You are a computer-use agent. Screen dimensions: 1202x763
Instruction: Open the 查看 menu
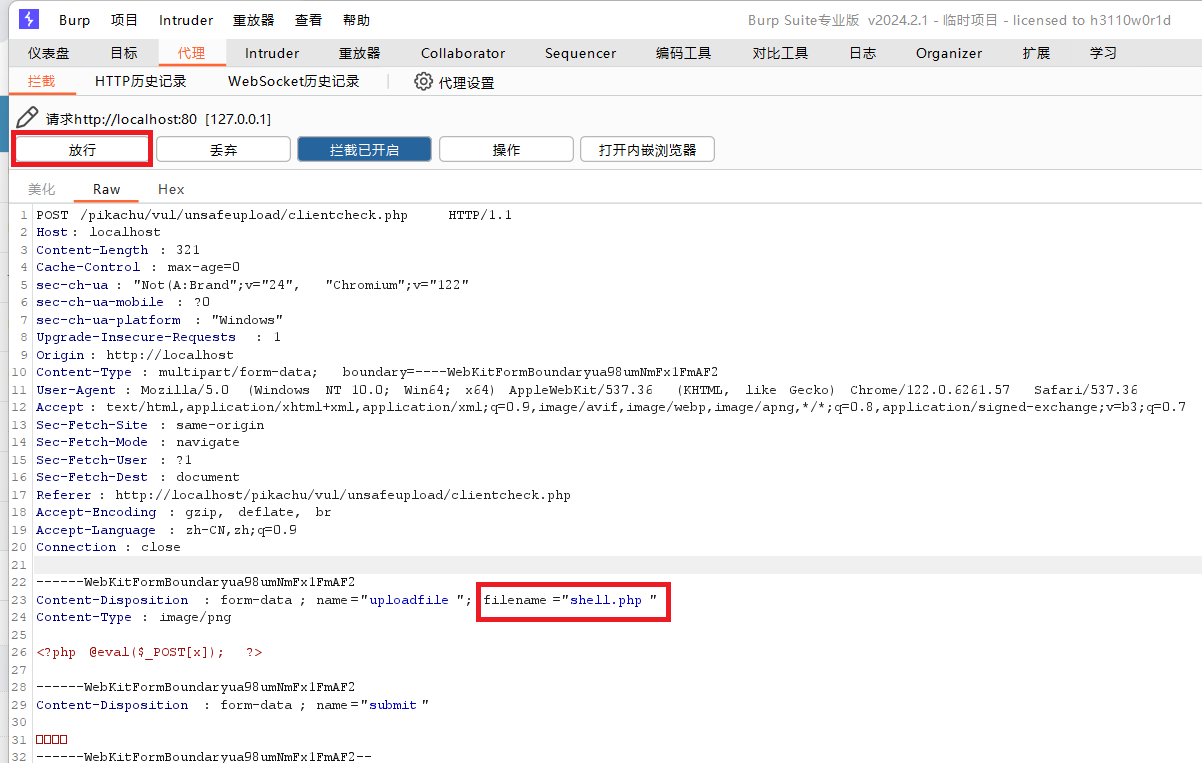[308, 20]
